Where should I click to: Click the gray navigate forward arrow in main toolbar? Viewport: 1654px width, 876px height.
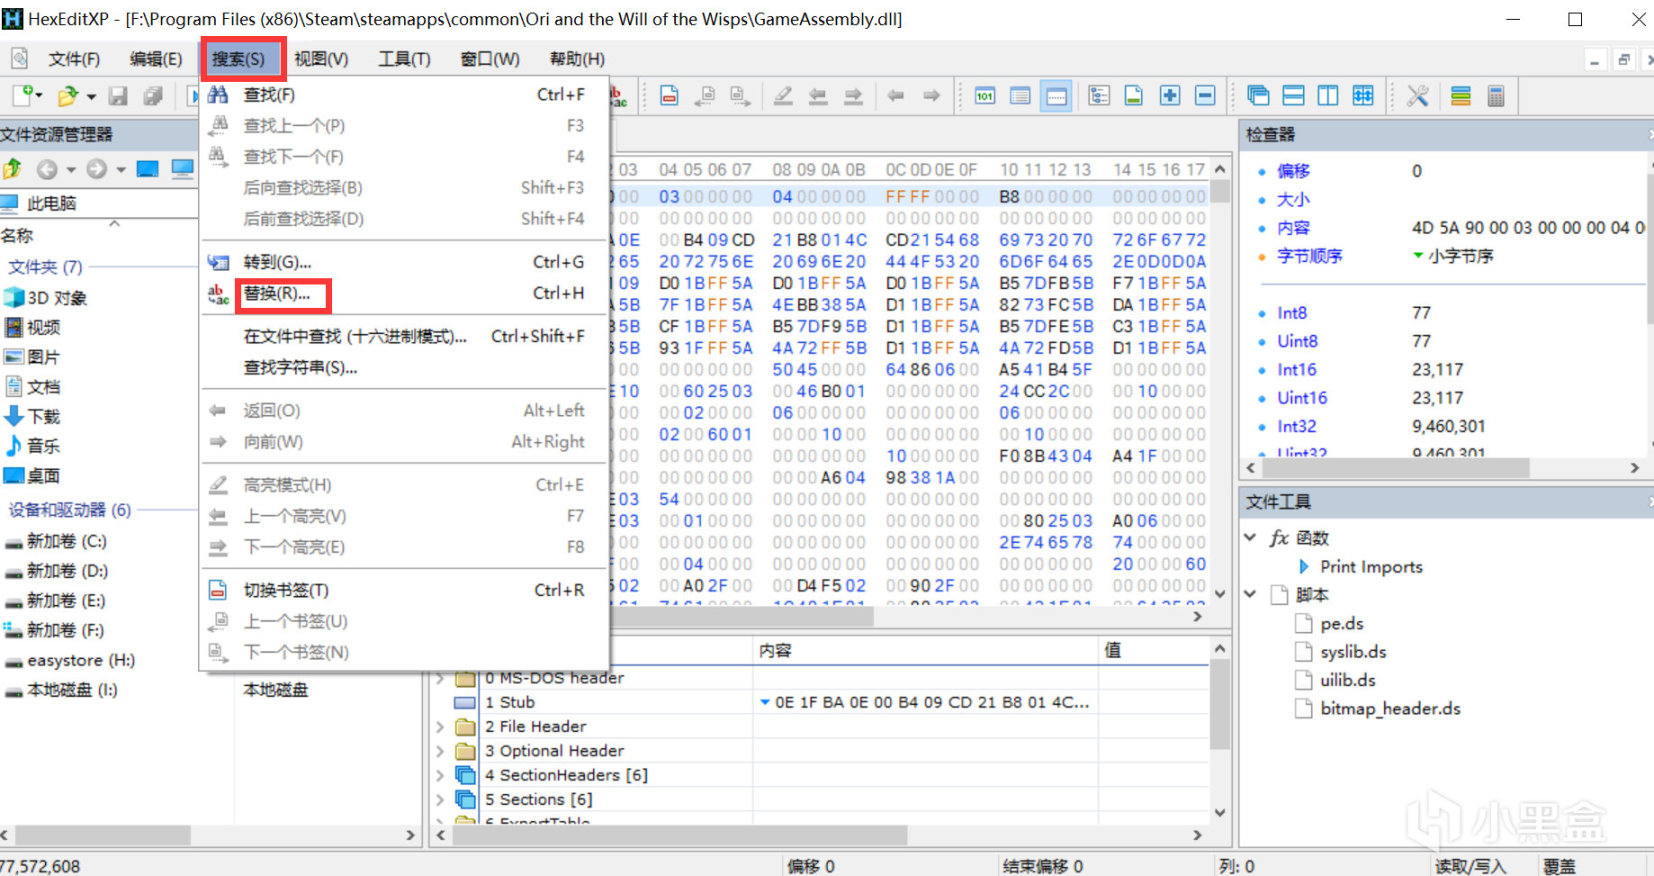tap(931, 96)
